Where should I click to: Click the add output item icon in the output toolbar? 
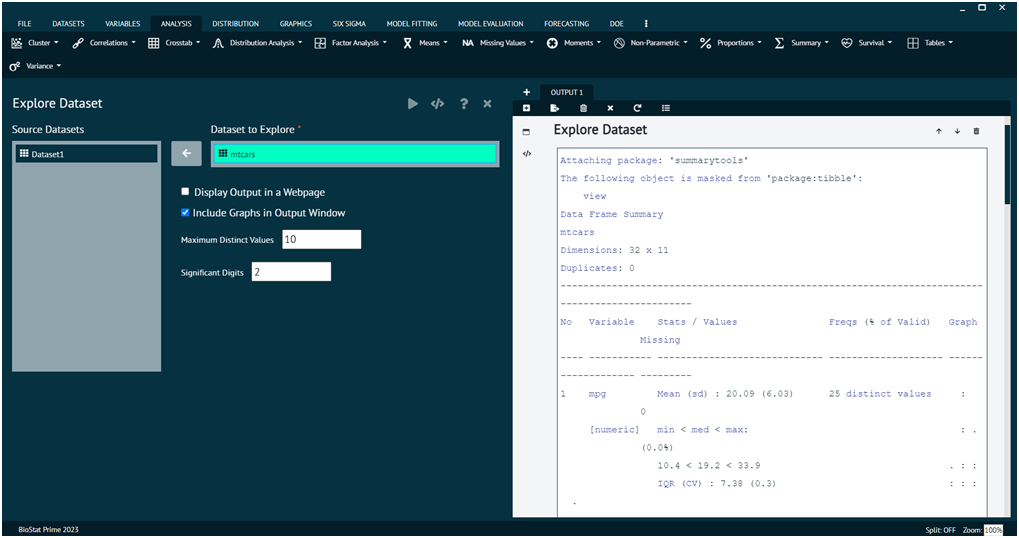526,108
